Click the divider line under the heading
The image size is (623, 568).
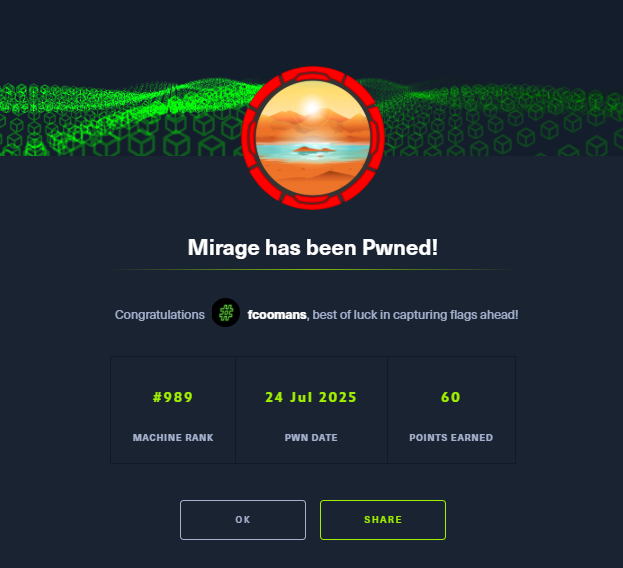point(313,269)
